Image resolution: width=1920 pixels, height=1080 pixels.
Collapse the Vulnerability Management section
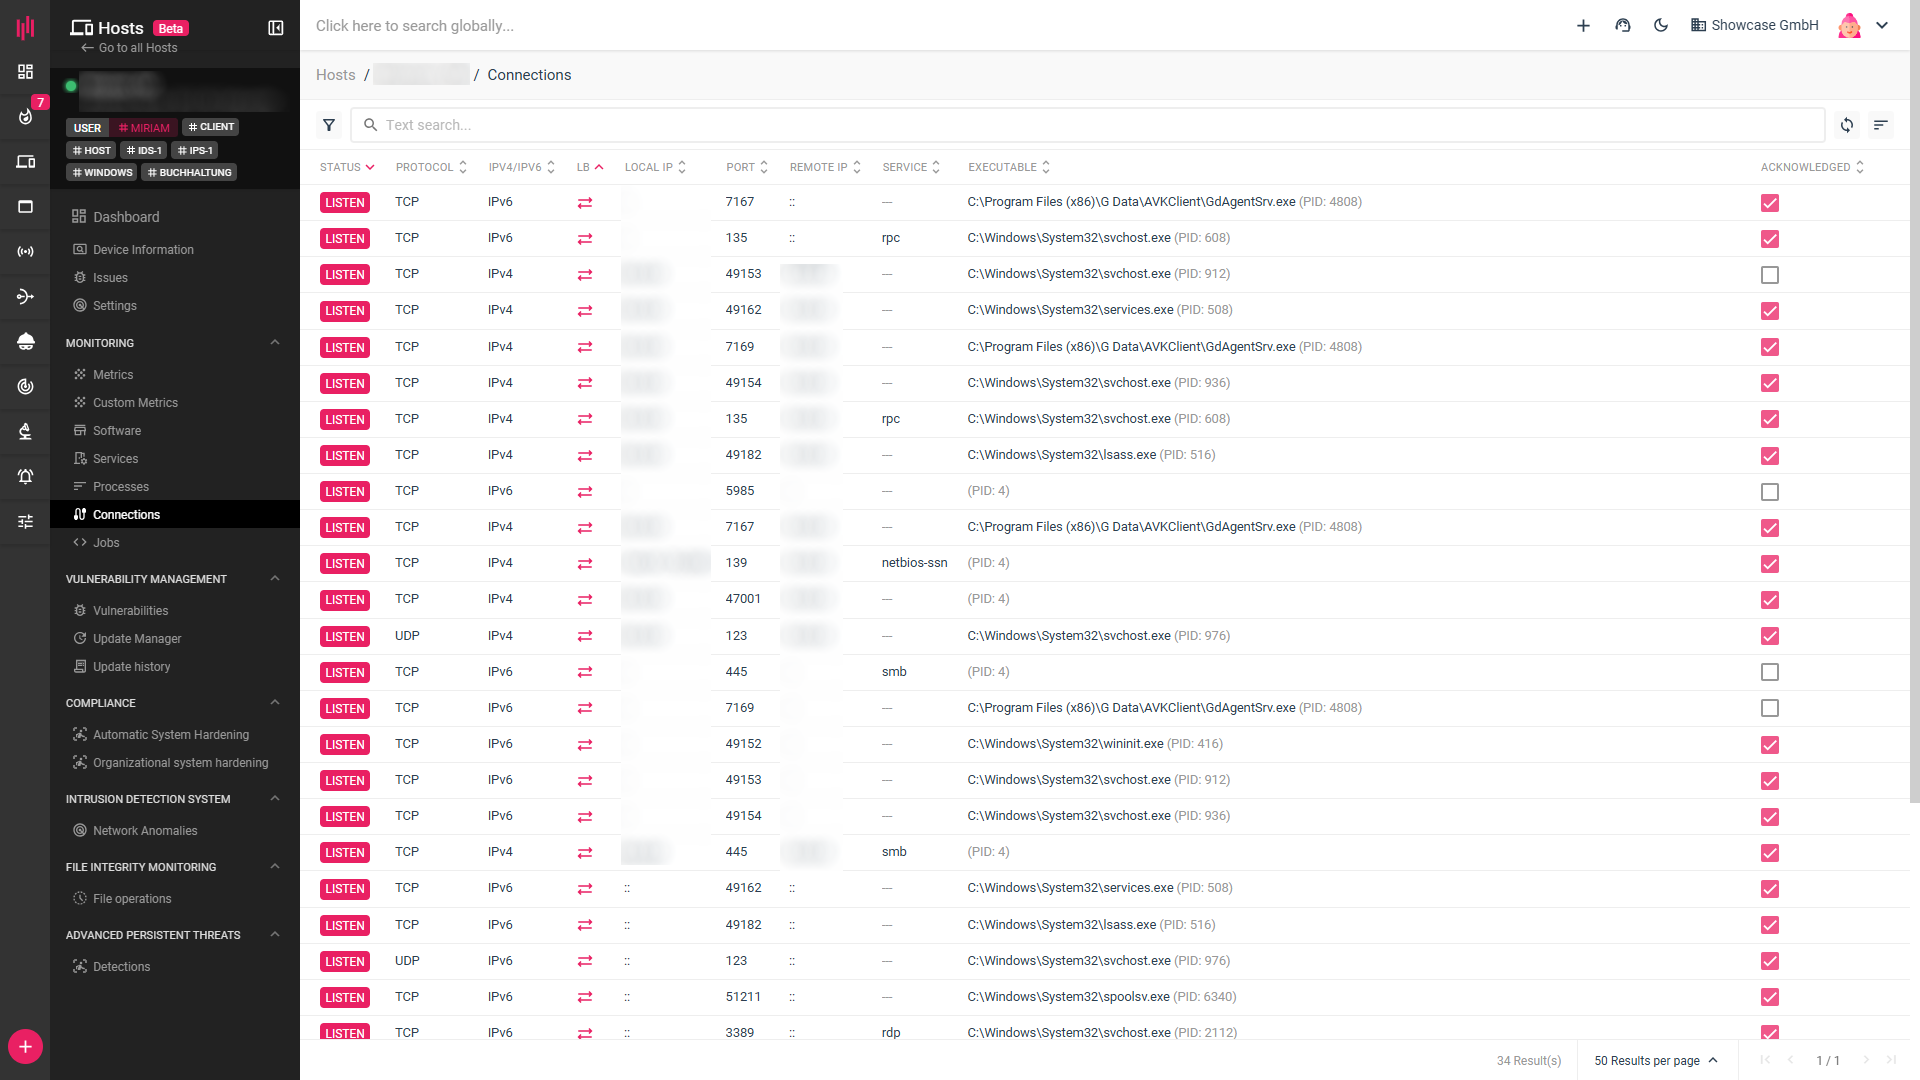pos(275,579)
